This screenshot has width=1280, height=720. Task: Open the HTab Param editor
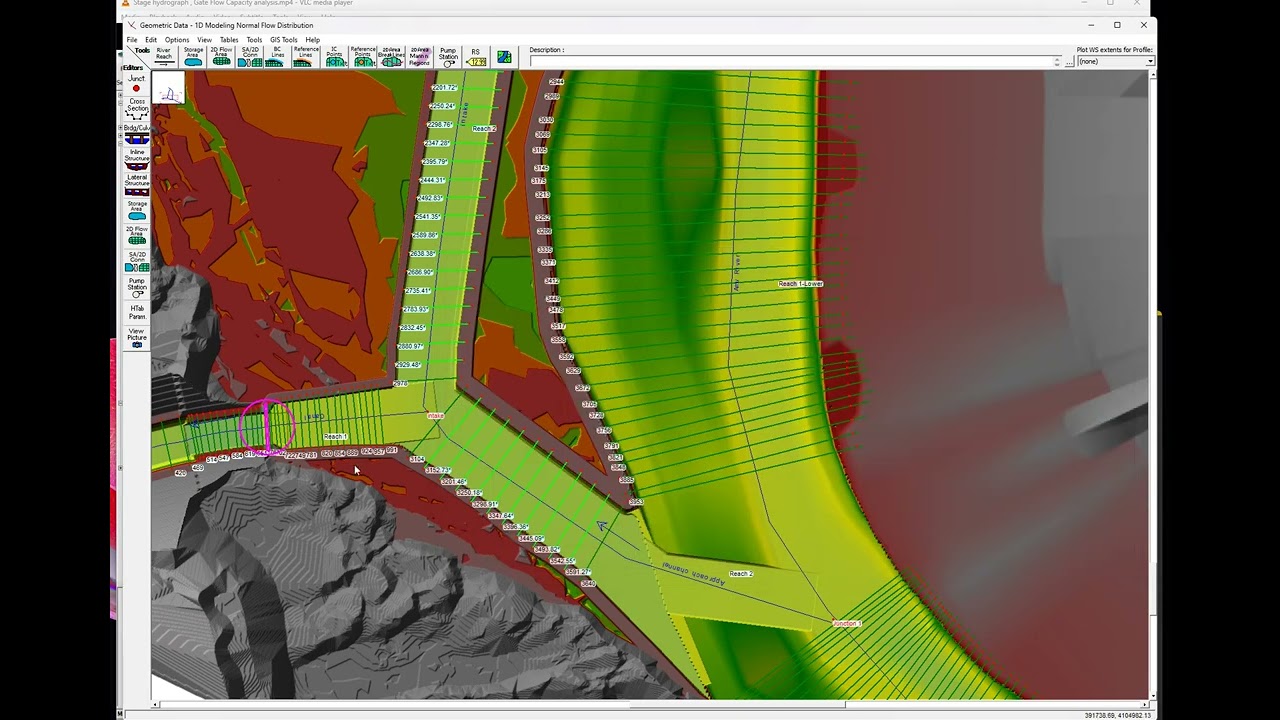[136, 313]
